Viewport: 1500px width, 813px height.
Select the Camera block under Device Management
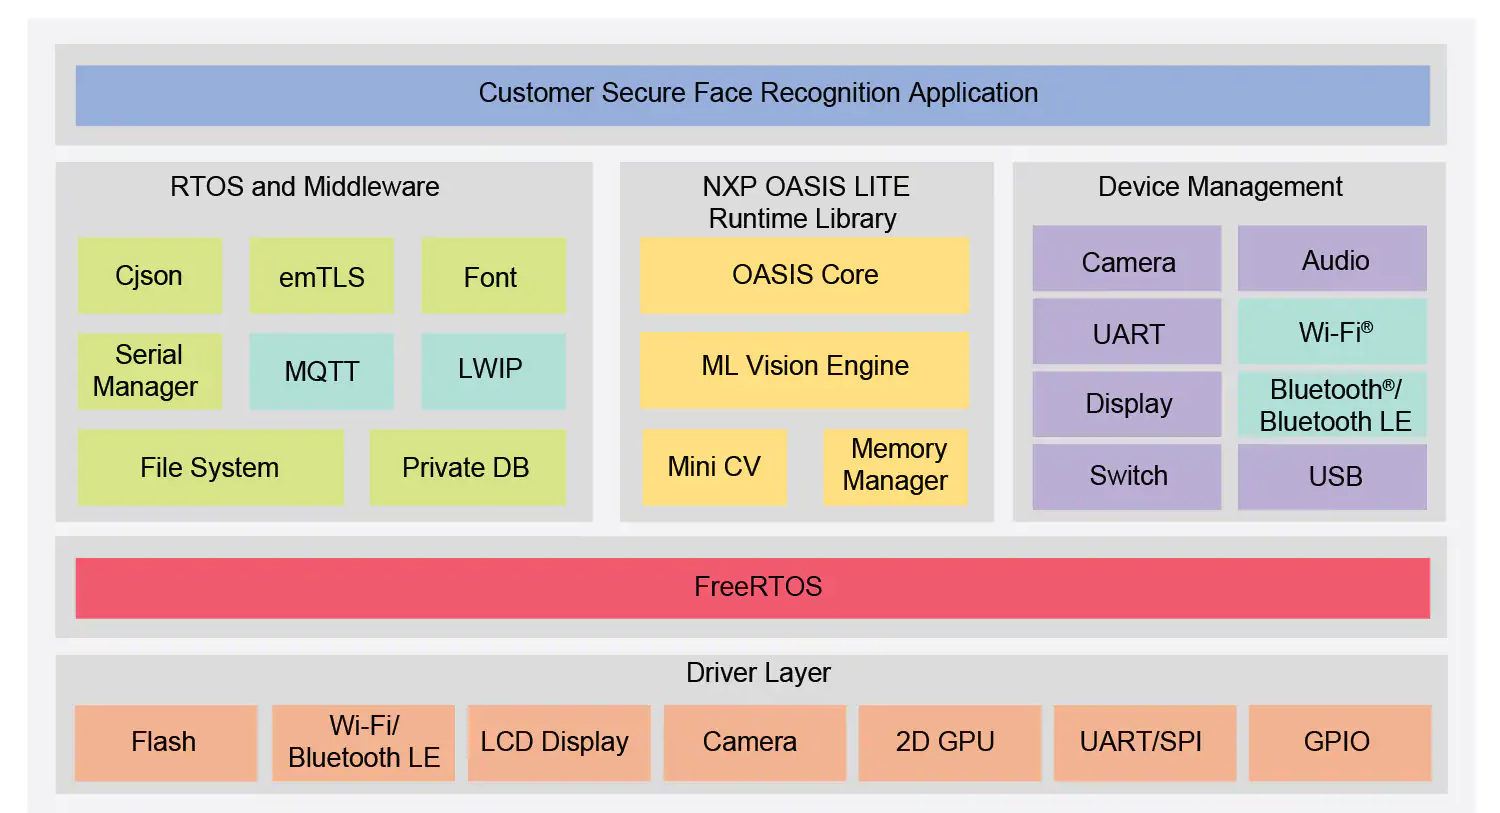pyautogui.click(x=1126, y=258)
